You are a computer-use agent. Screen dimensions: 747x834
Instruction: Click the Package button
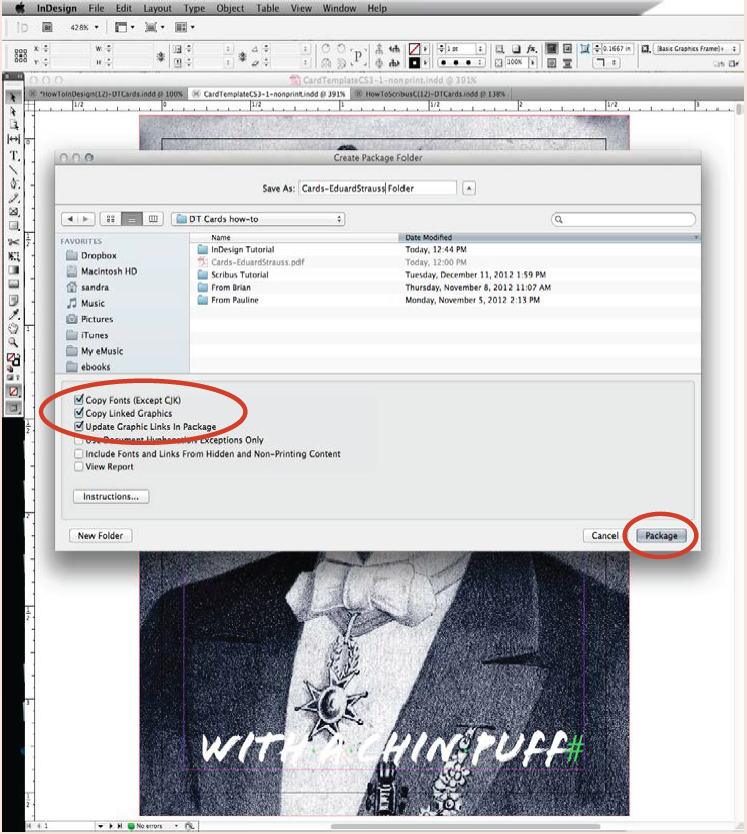point(660,535)
